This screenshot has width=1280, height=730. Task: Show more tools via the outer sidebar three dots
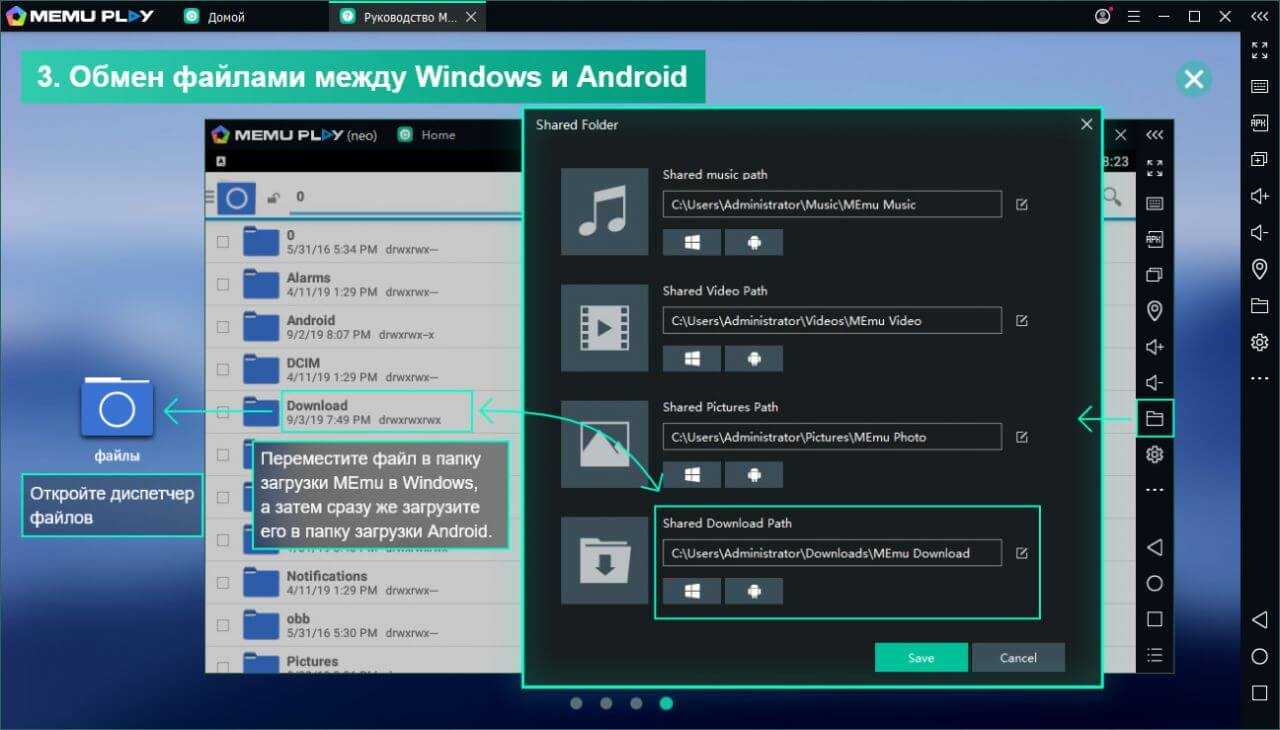coord(1259,379)
